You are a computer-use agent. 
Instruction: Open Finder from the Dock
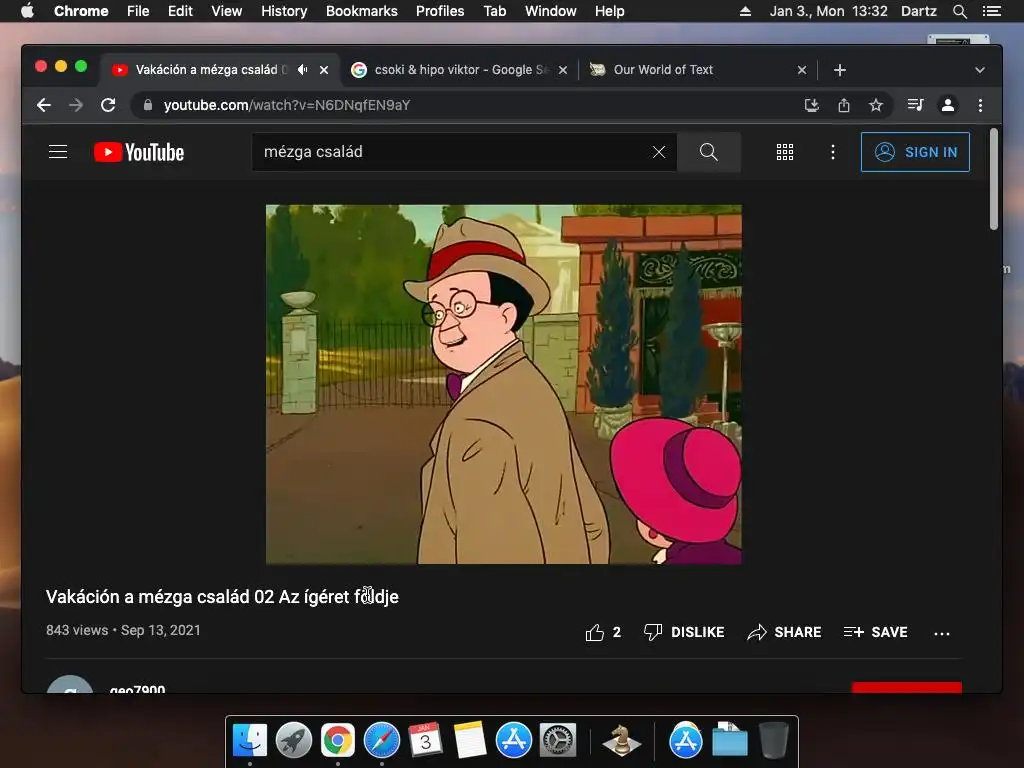click(249, 741)
